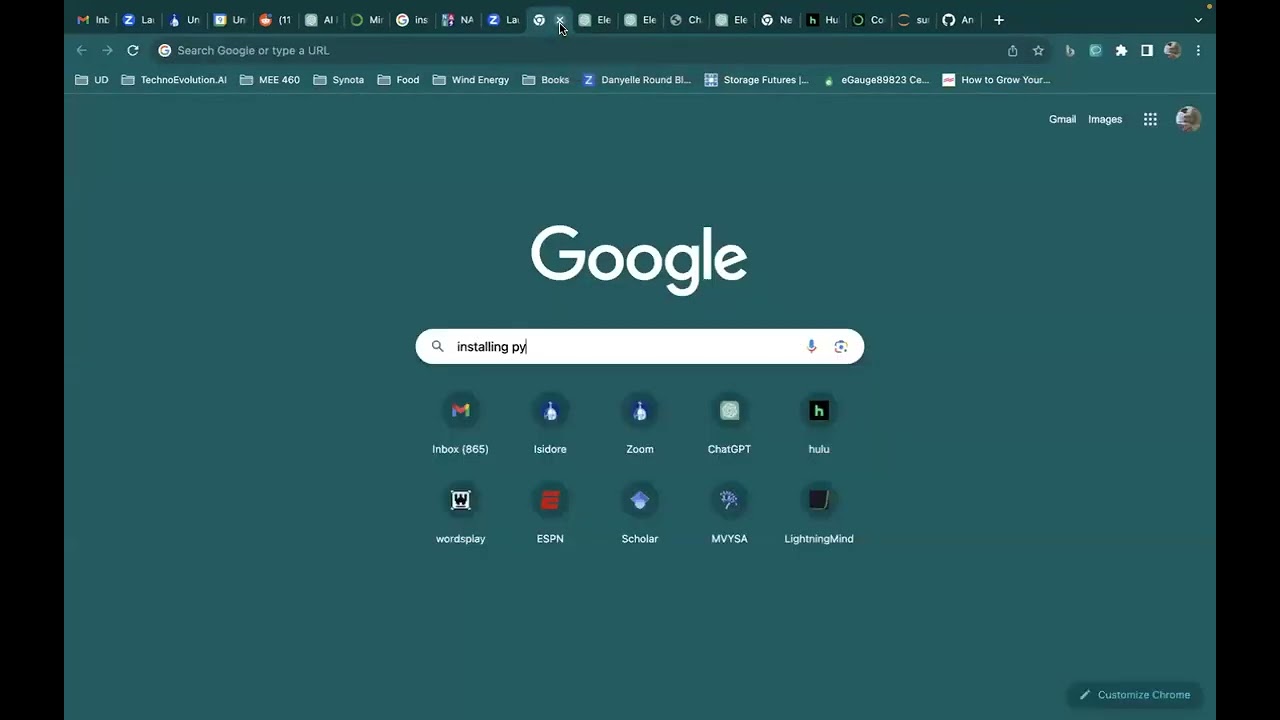Switch to the GitHub 'An' tab
This screenshot has height=720, width=1280.
(x=958, y=20)
